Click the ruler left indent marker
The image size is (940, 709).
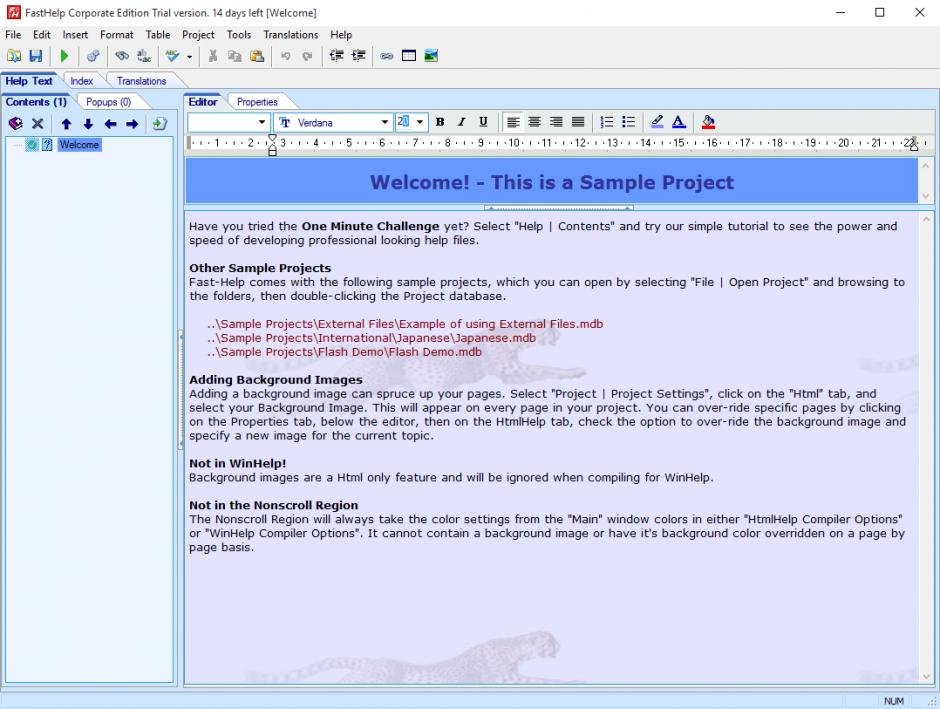[272, 151]
